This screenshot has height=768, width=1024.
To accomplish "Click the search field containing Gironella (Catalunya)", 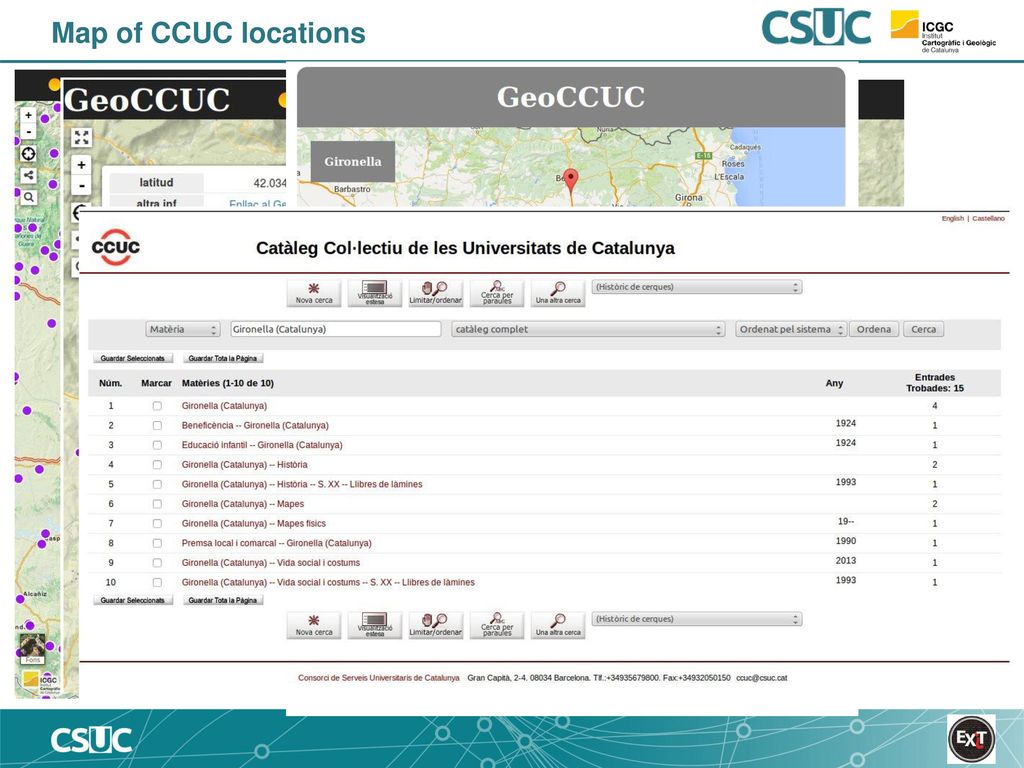I will [x=336, y=329].
